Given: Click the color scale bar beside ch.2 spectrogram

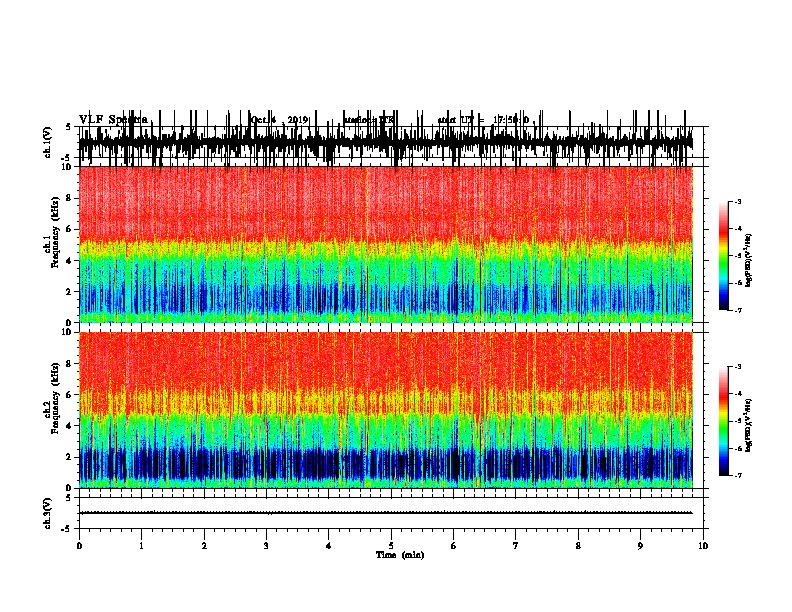Looking at the screenshot, I should point(723,421).
